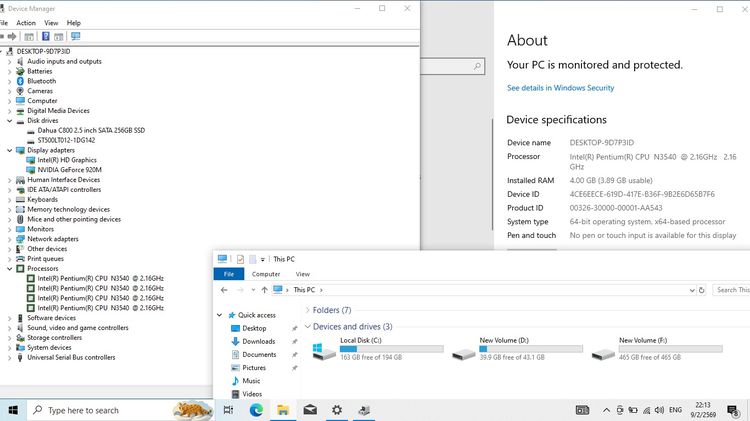This screenshot has width=750, height=421.
Task: Click the refresh icon beside address bar
Action: pos(701,290)
